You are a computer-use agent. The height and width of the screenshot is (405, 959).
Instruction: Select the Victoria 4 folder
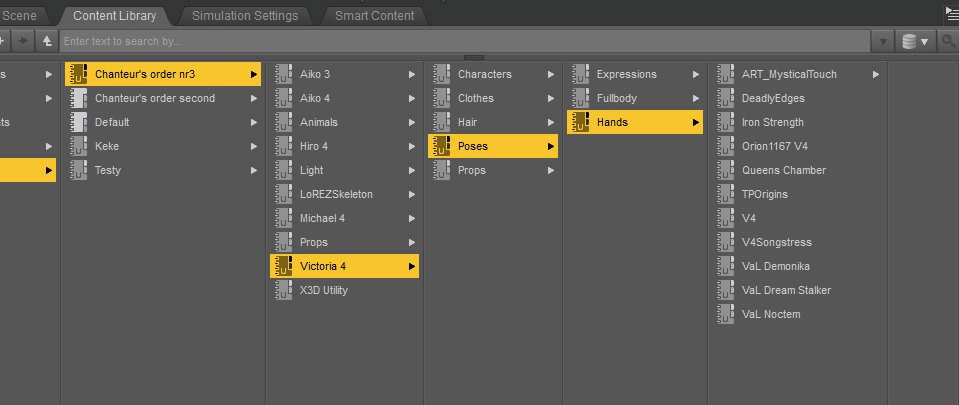(344, 266)
